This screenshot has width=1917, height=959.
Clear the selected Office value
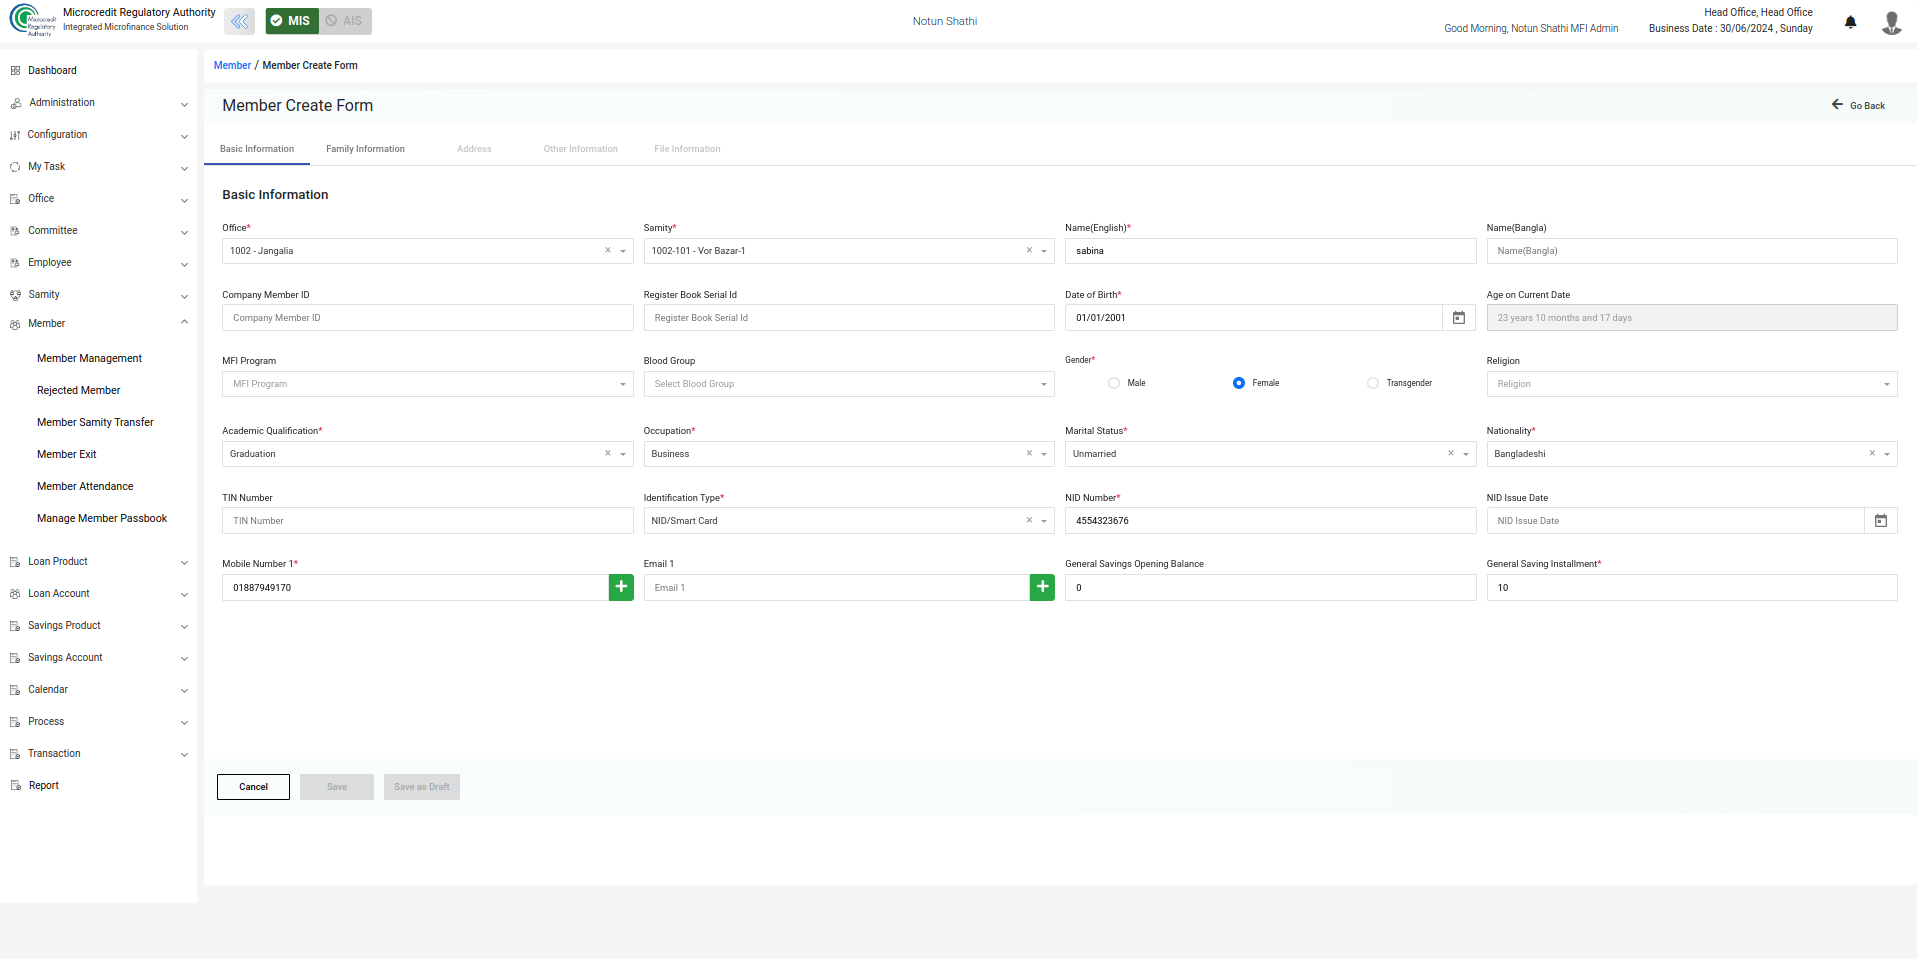click(x=607, y=251)
